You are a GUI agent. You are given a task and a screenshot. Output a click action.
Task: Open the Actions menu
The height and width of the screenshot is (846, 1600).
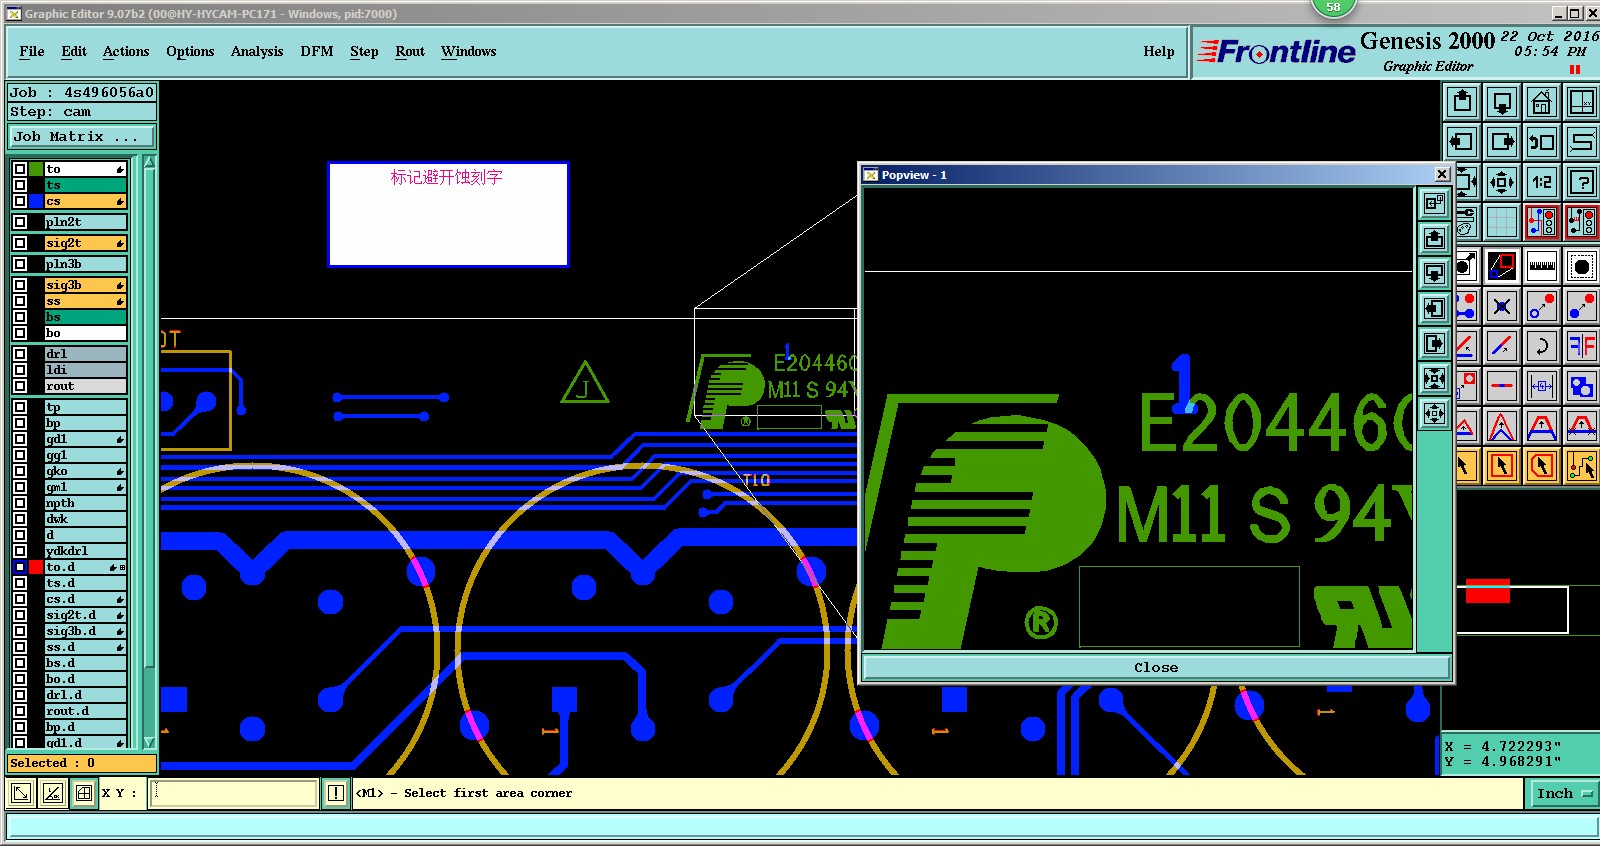tap(126, 52)
